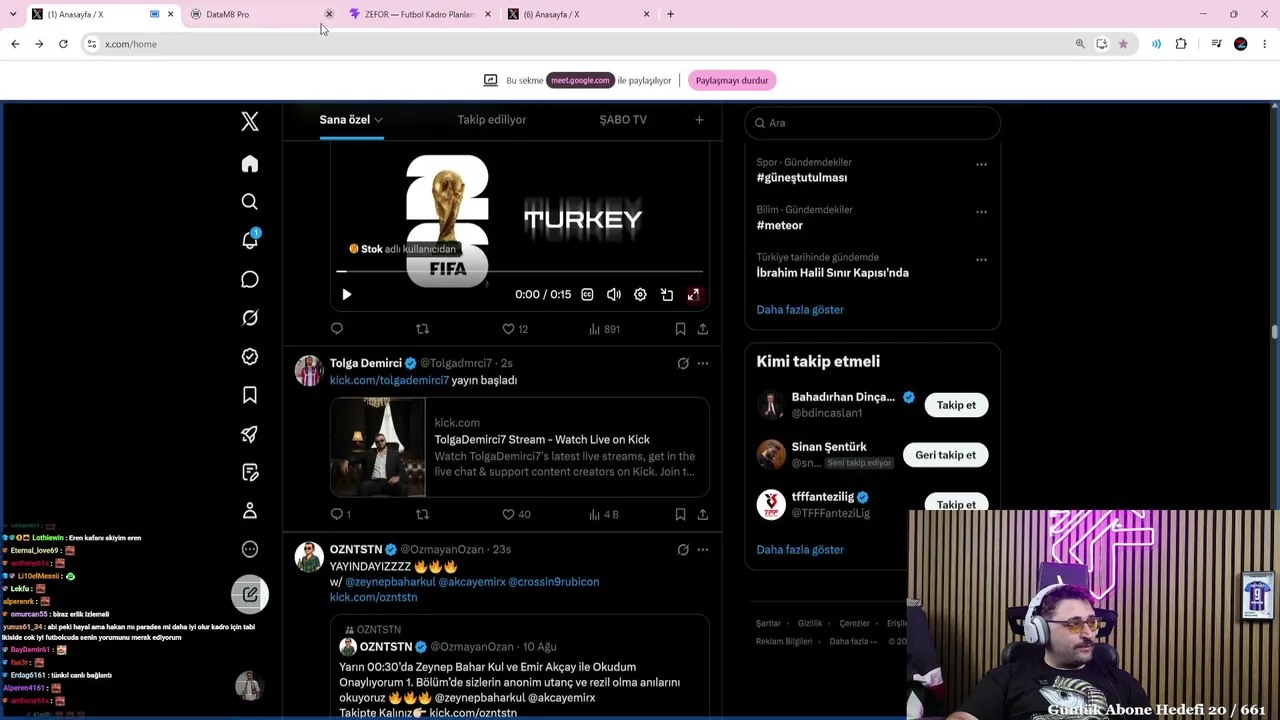Open options for İbrahim Halil Sınır Kapısı'nda trend
The height and width of the screenshot is (720, 1280).
coord(981,260)
